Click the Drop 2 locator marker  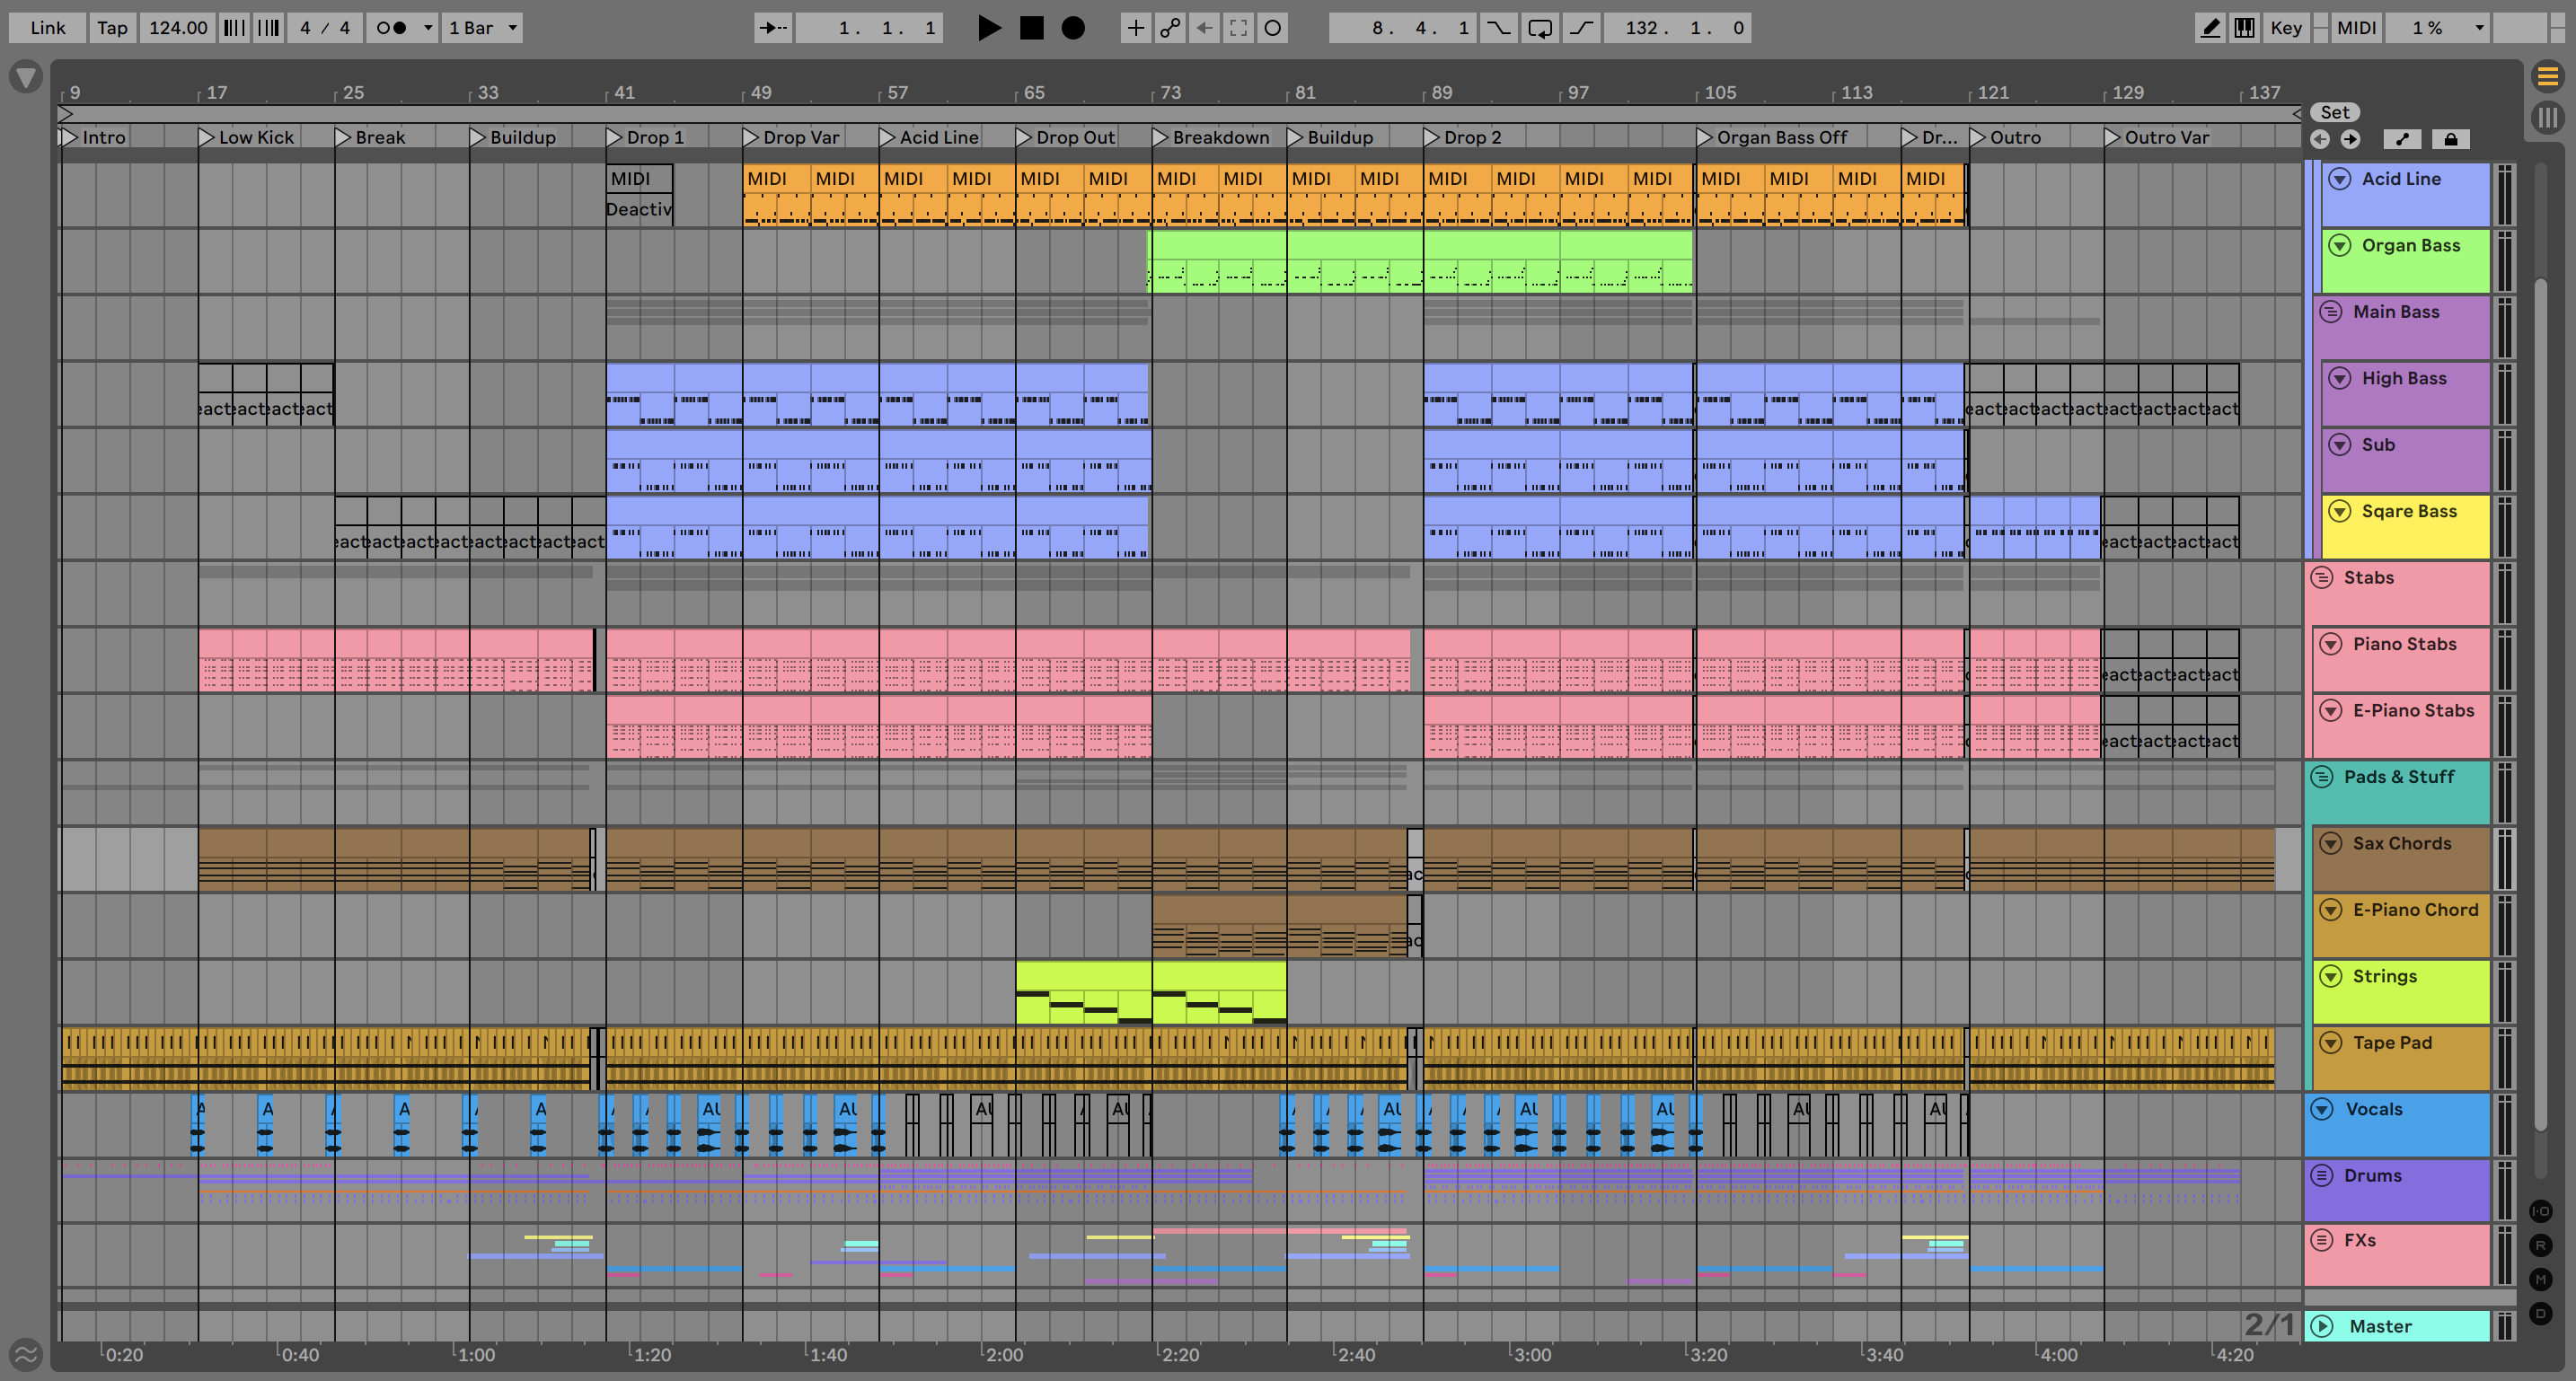(x=1432, y=138)
